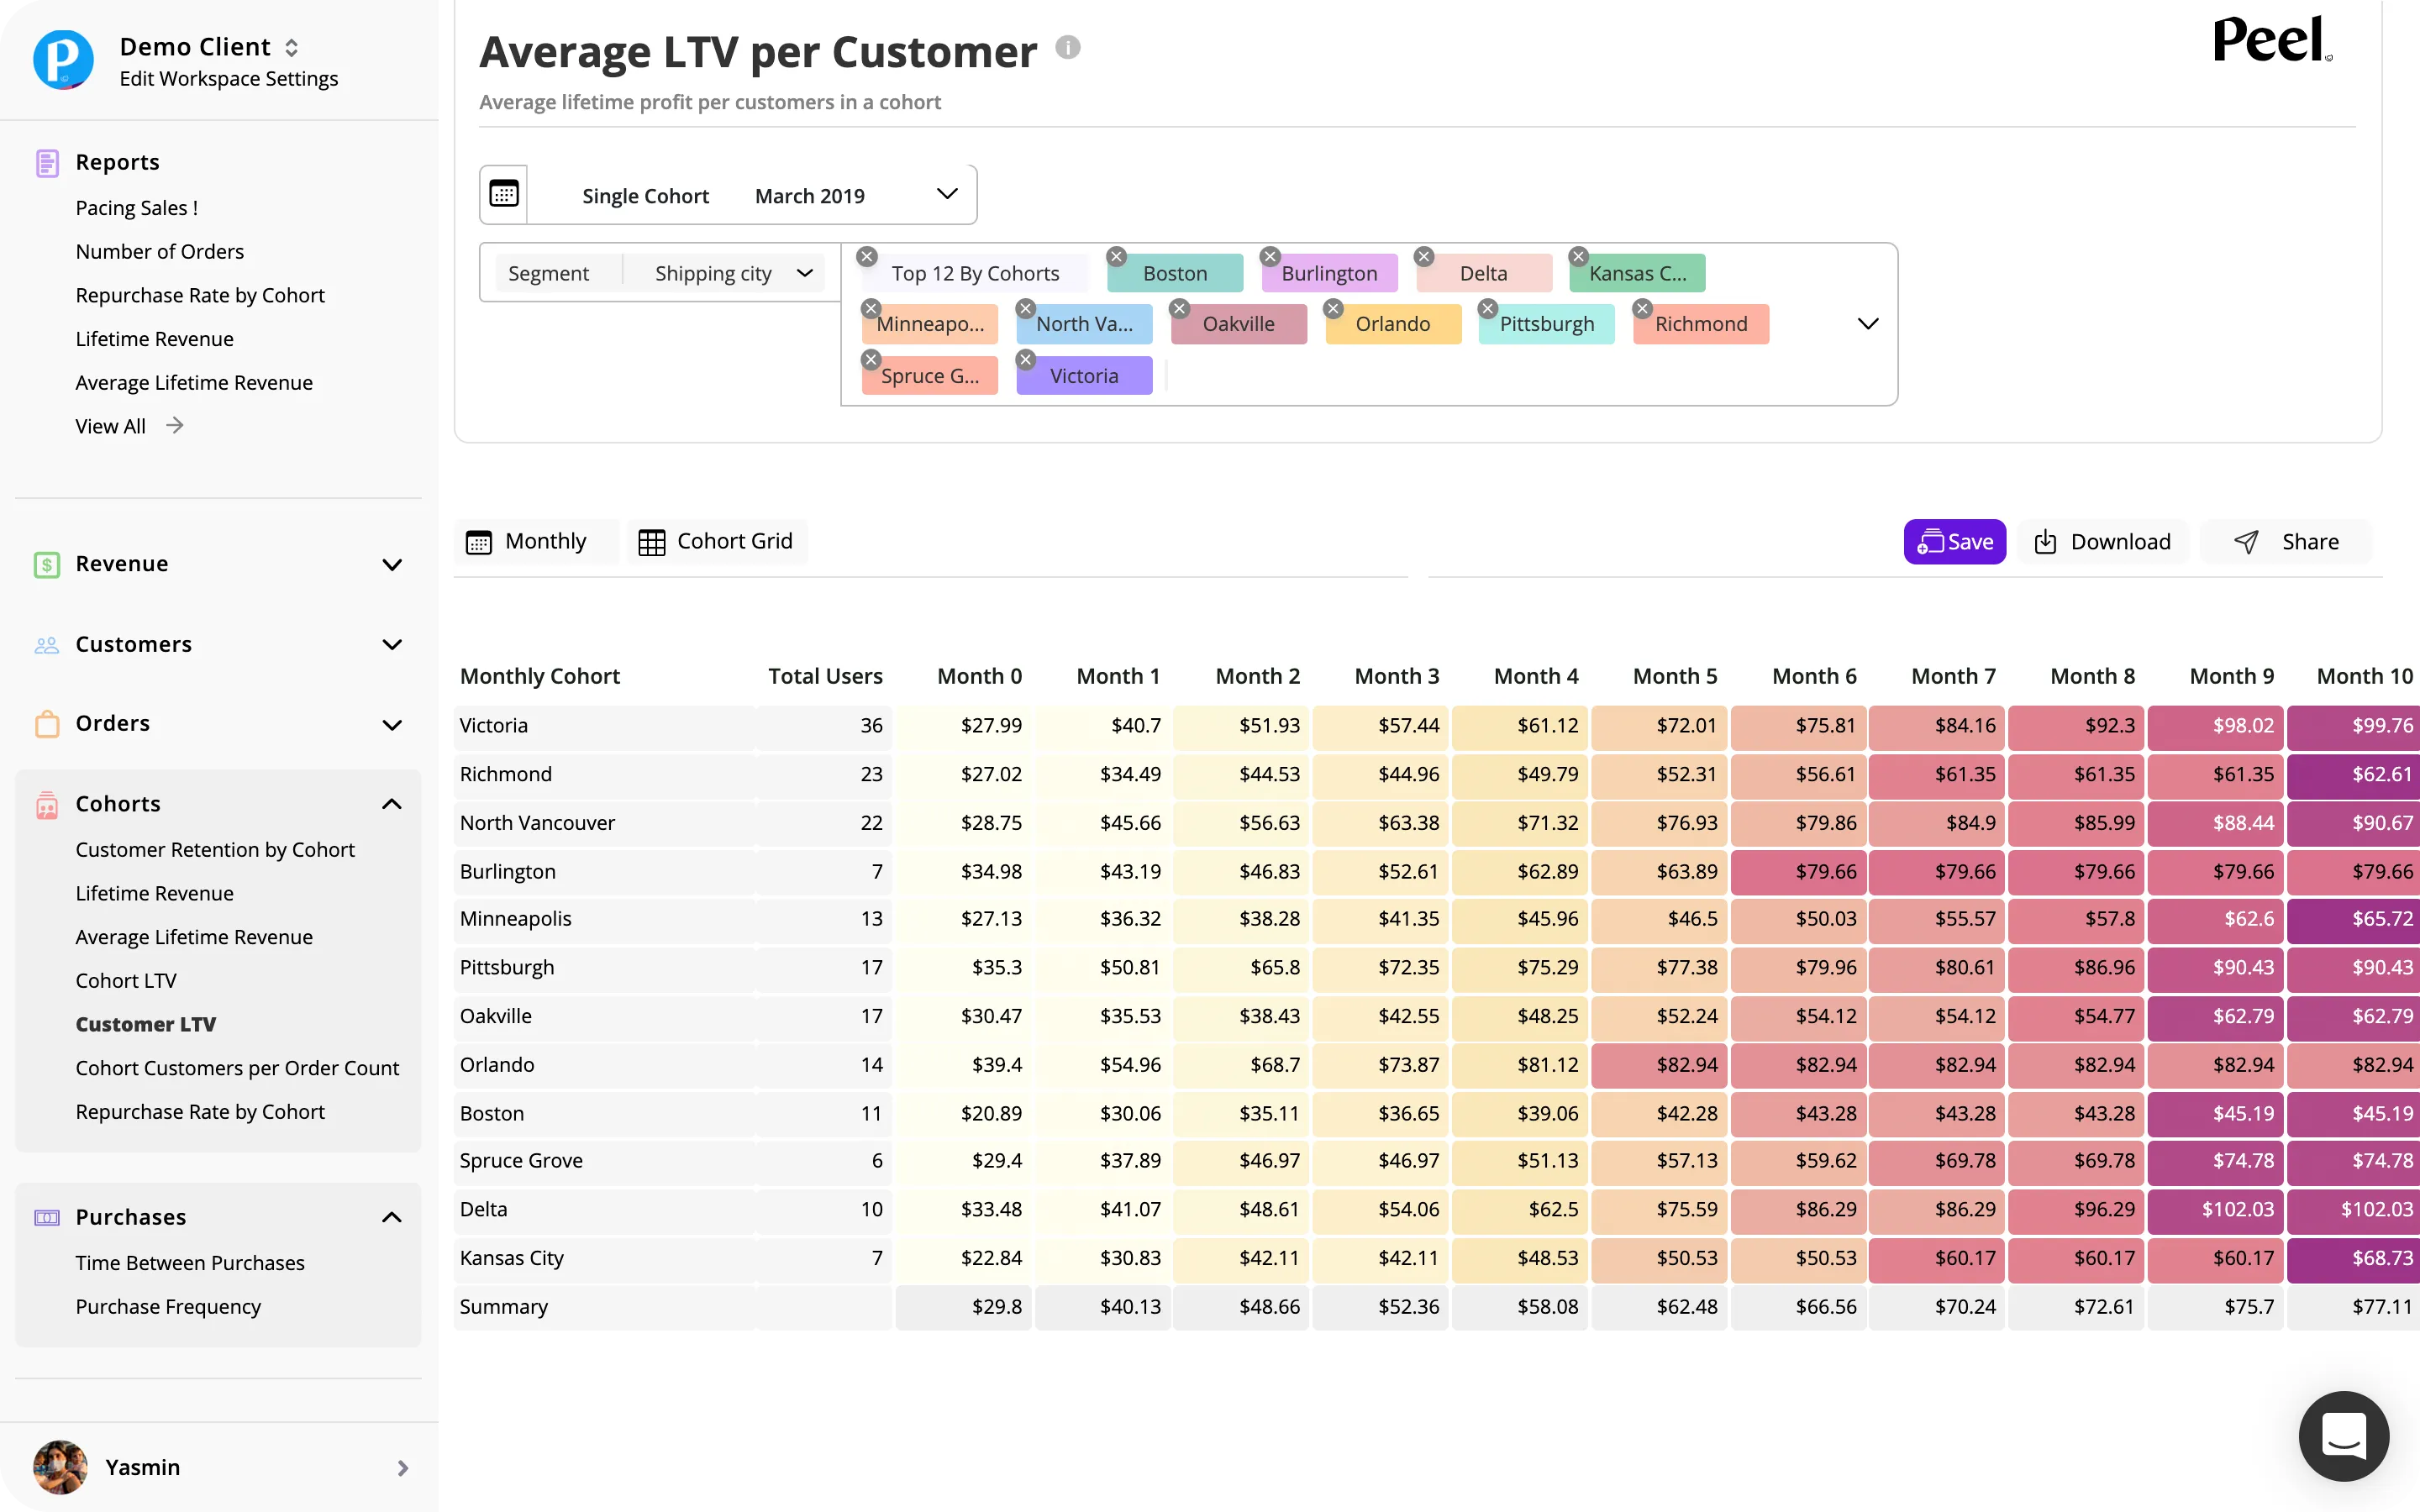
Task: Open the workspace switcher next to Demo Client
Action: coord(291,47)
